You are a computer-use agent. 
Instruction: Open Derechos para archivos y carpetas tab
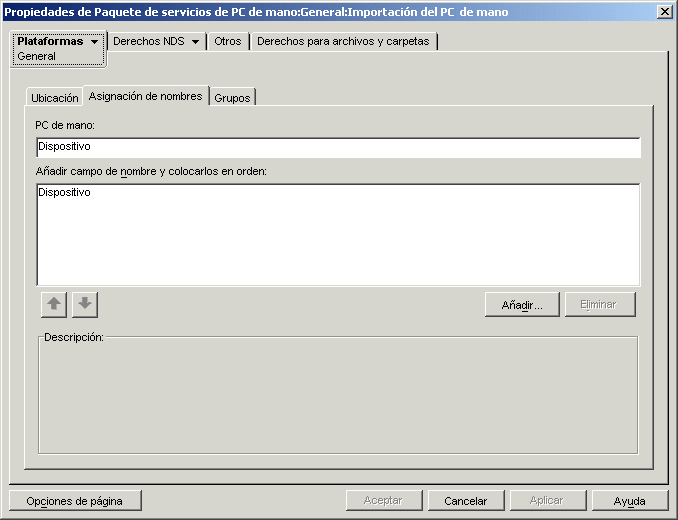[x=343, y=41]
